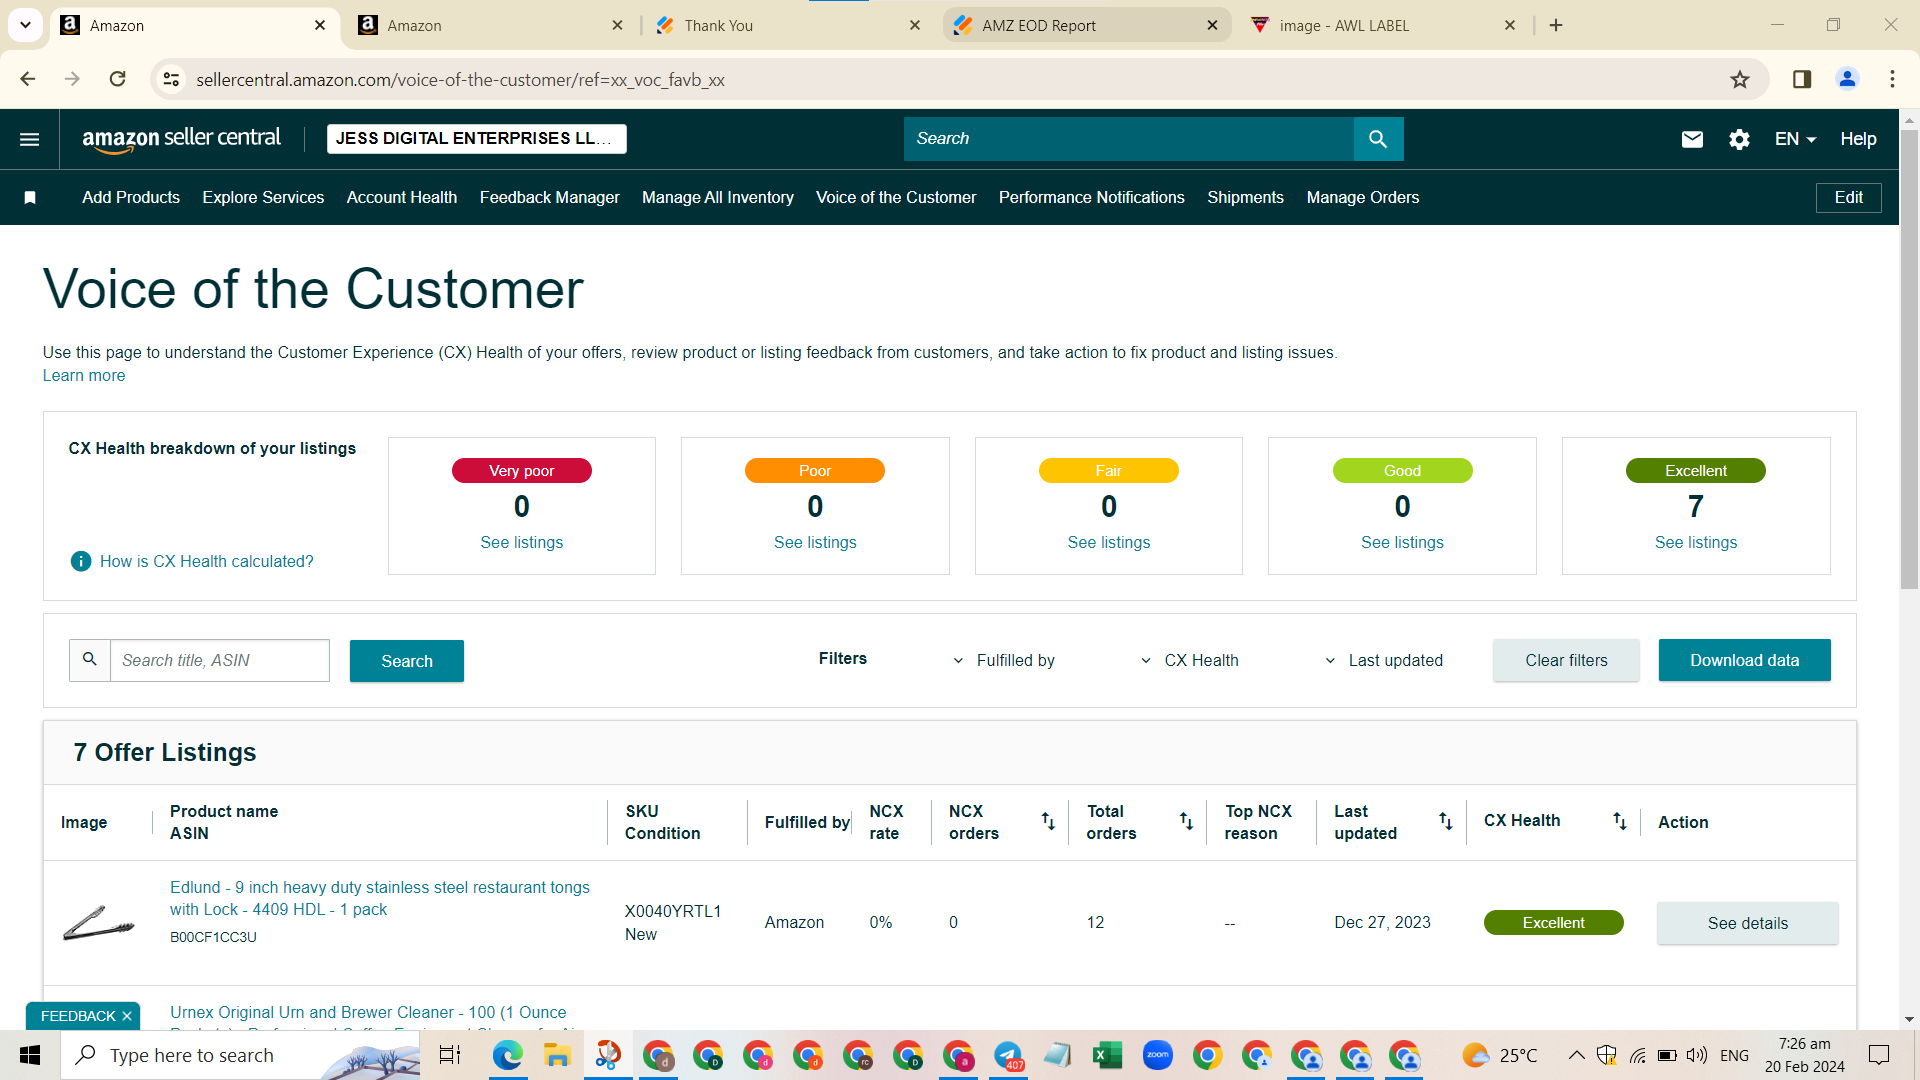Click the Windows taskbar search box
The height and width of the screenshot is (1080, 1920).
coord(240,1055)
